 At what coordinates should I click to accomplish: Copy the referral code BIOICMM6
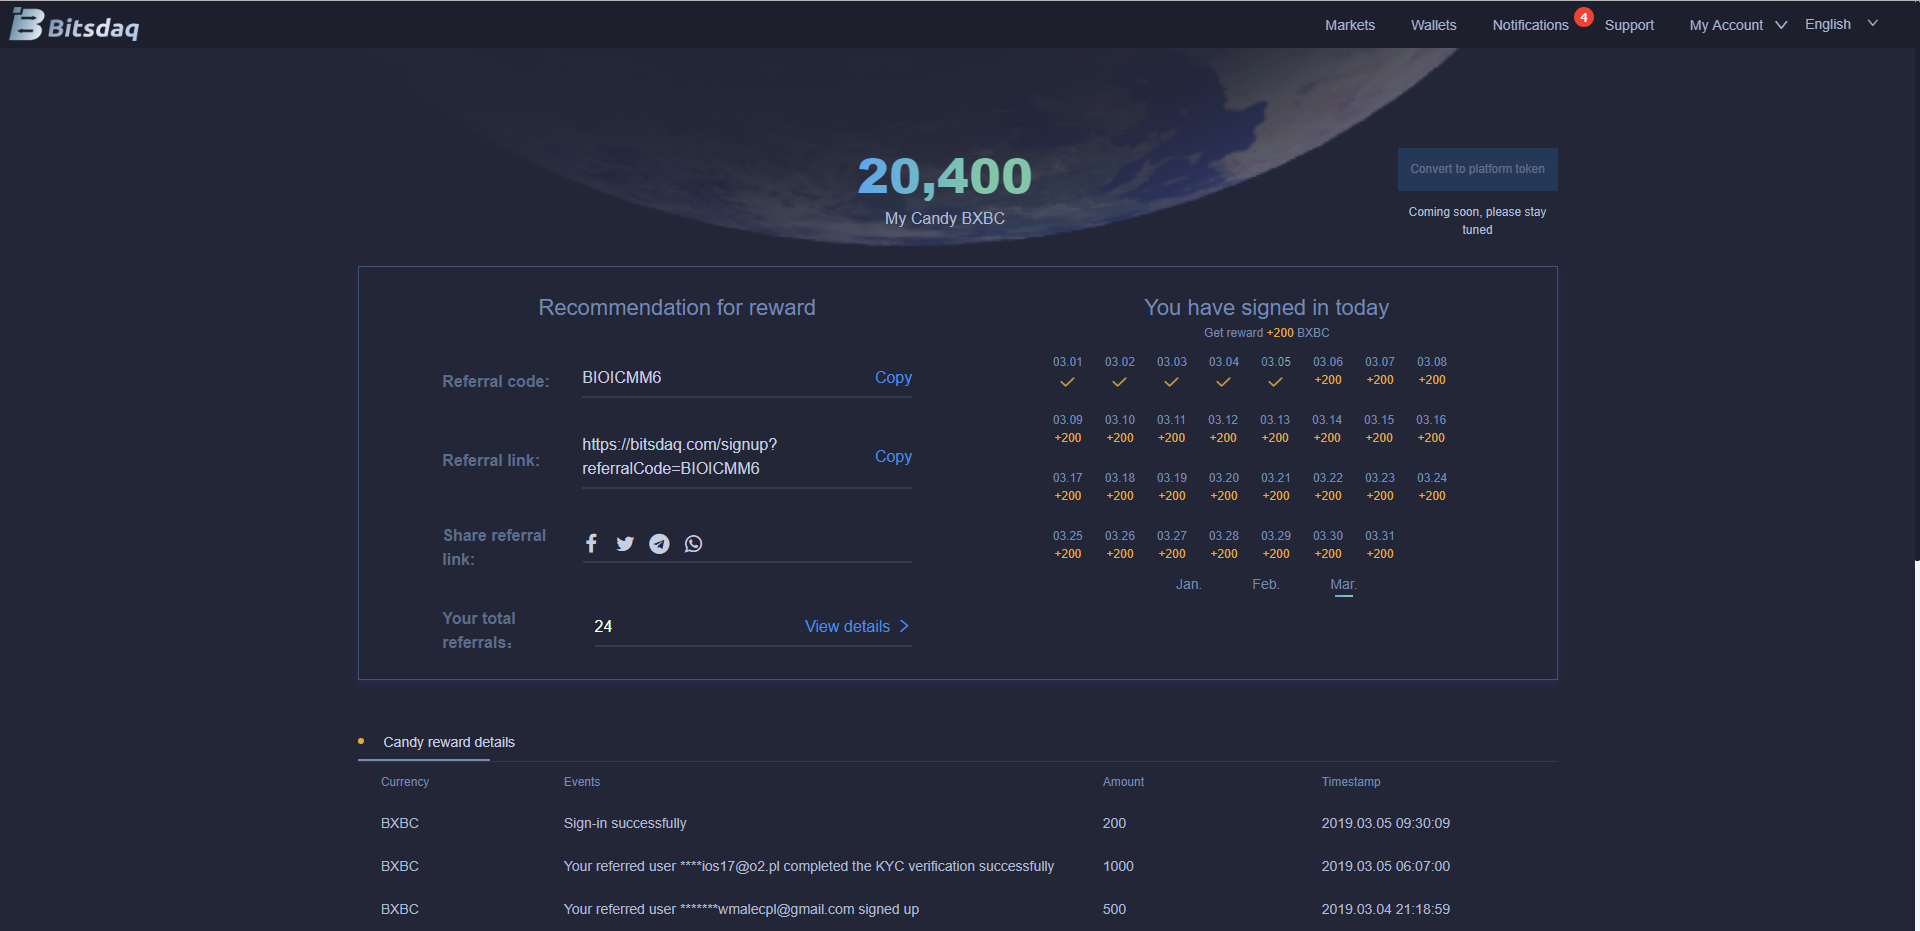click(893, 377)
